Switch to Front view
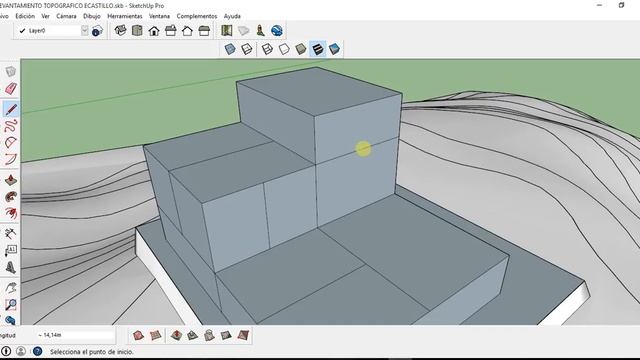The height and width of the screenshot is (360, 640). tap(154, 31)
